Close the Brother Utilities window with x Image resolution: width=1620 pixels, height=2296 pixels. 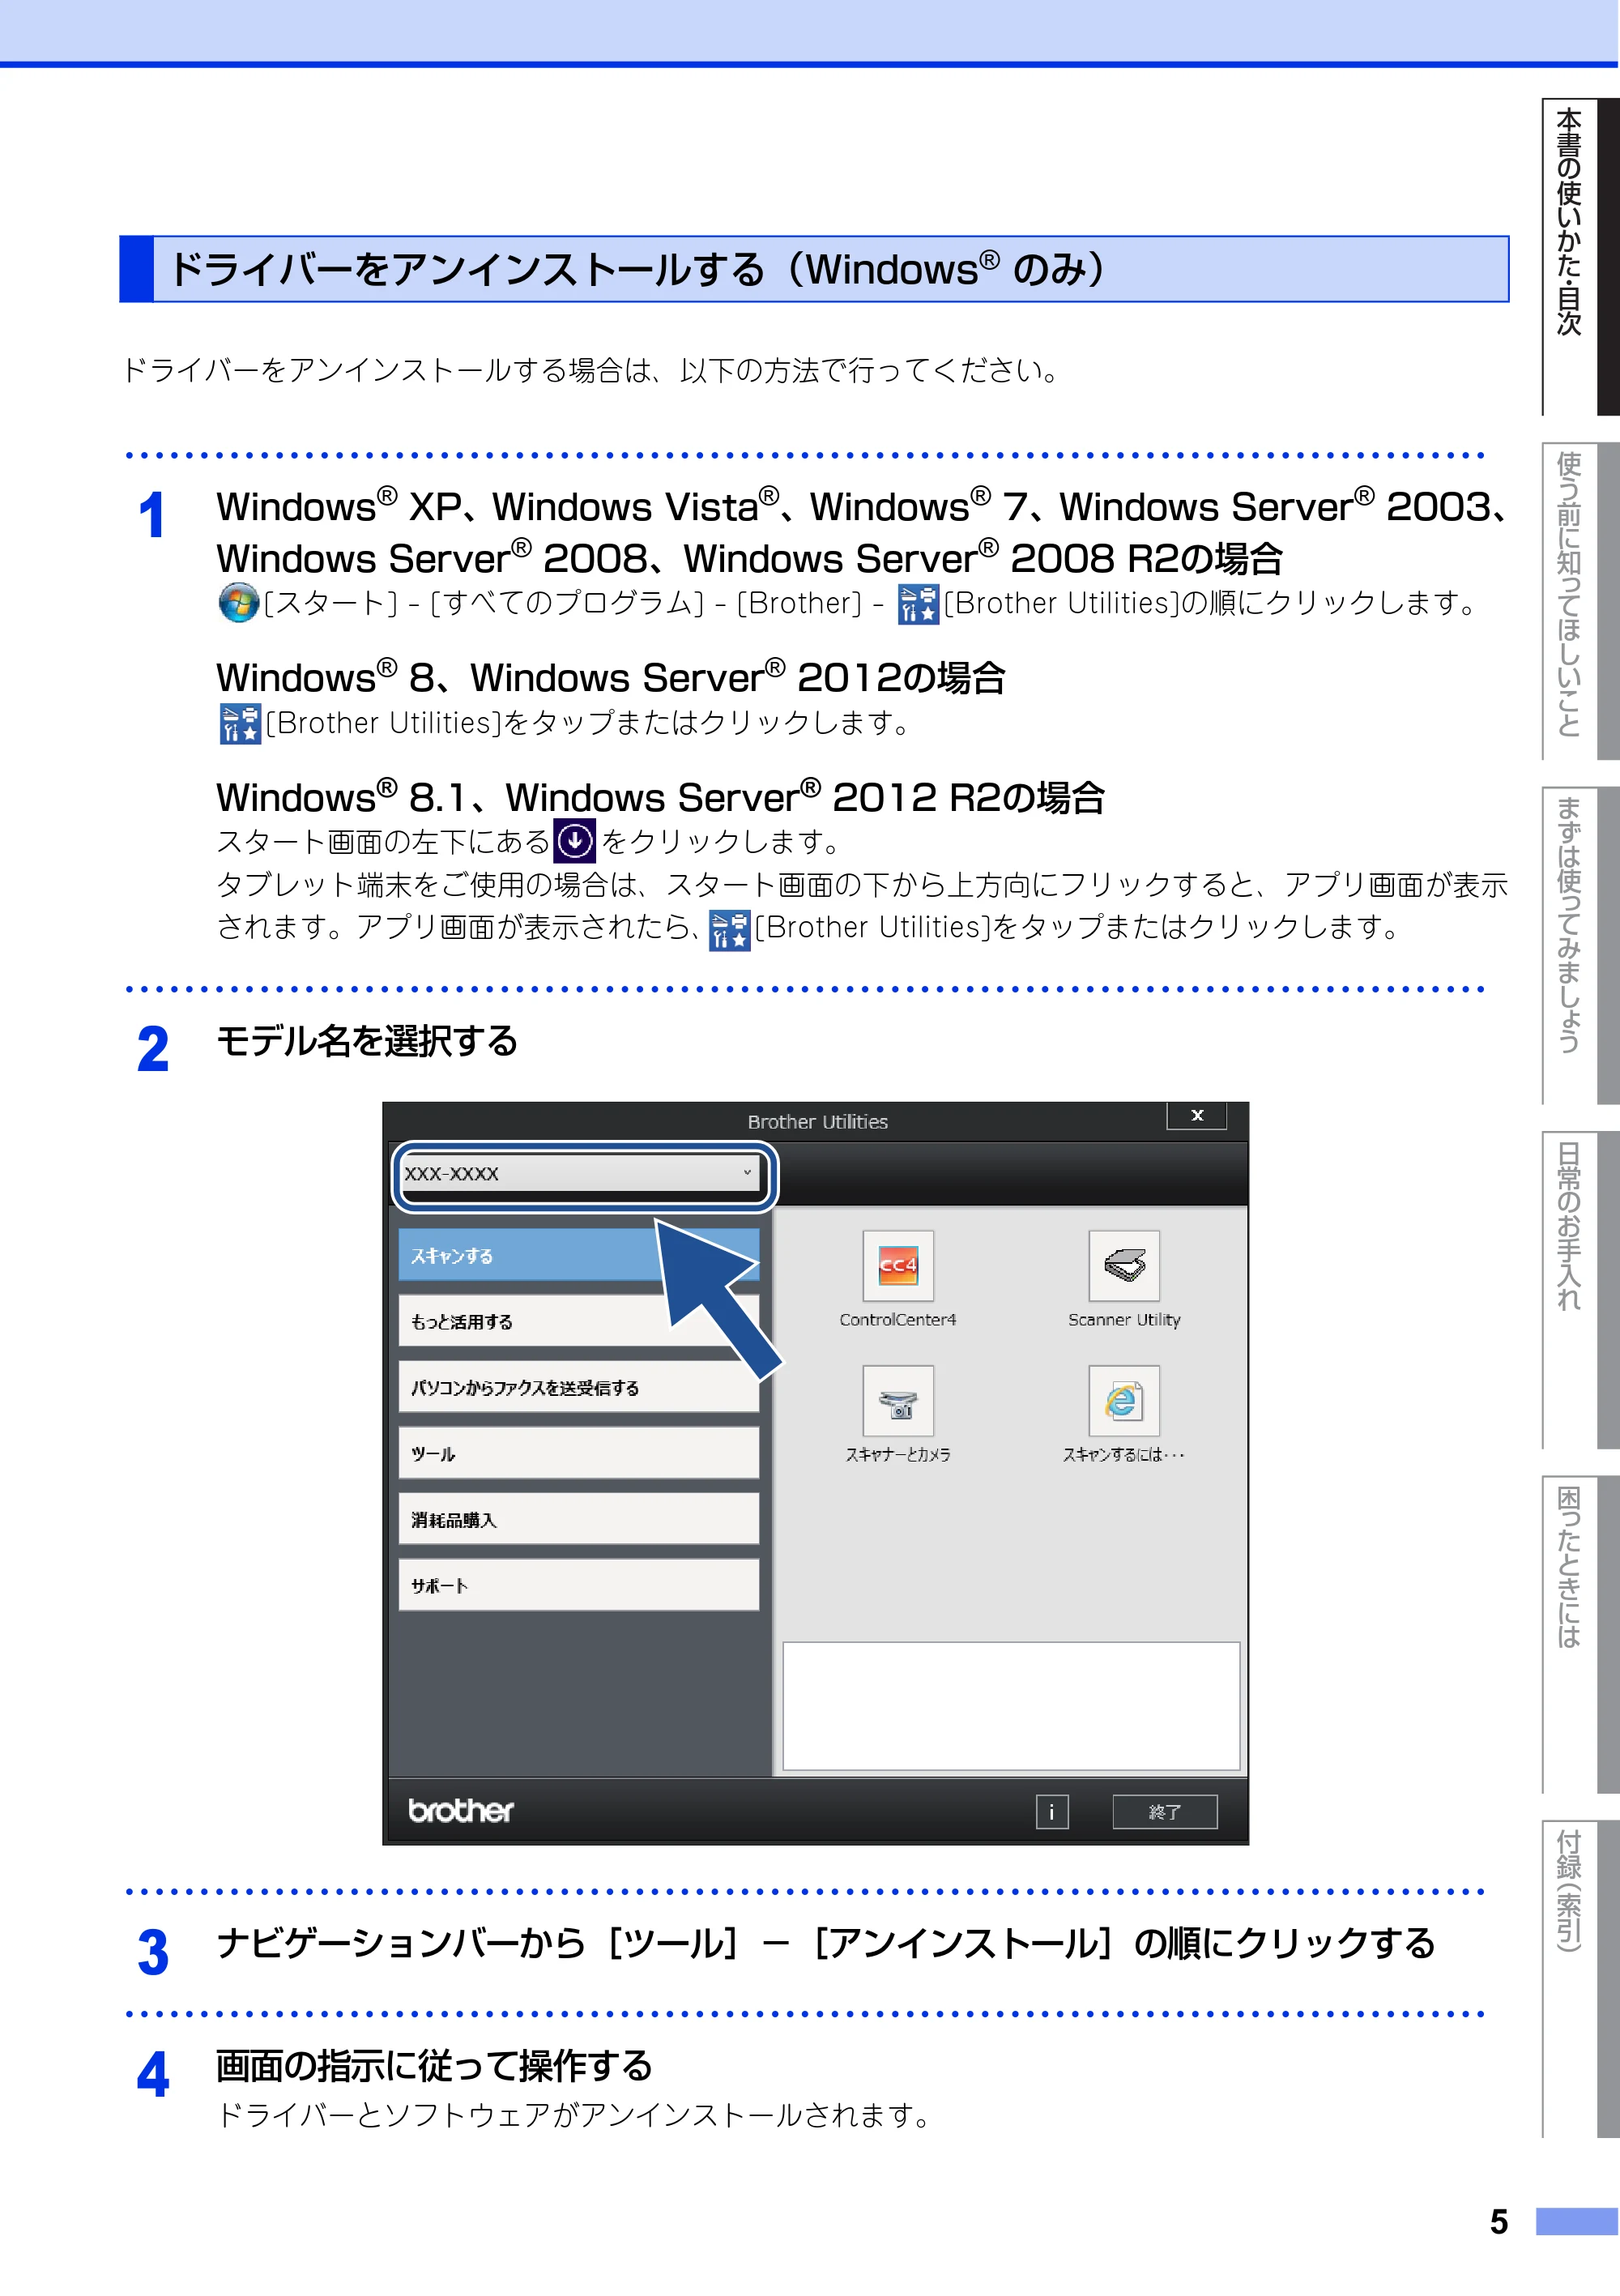(x=1197, y=1116)
